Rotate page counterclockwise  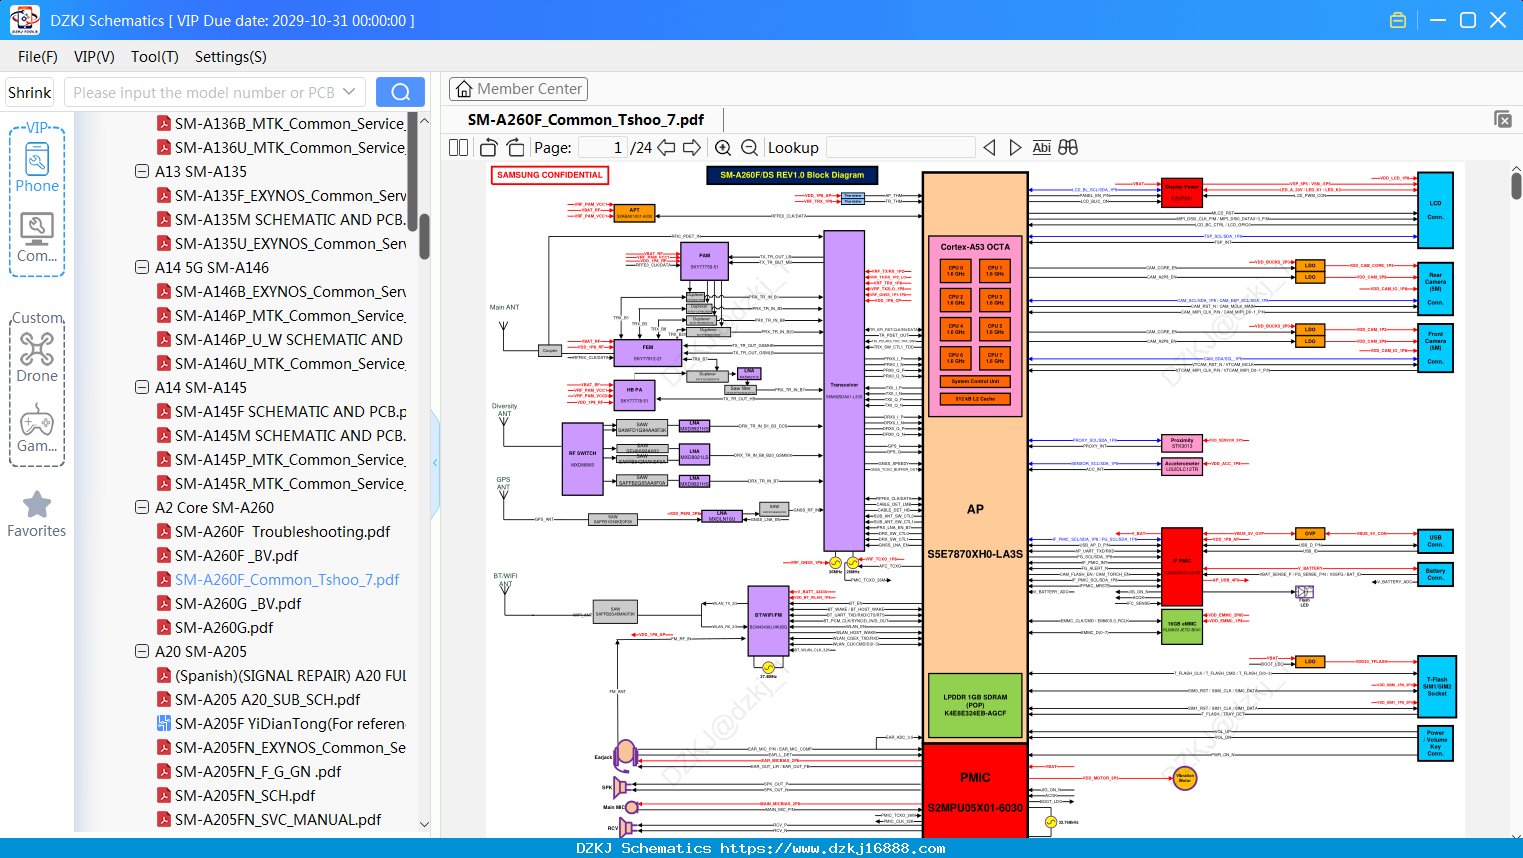489,148
